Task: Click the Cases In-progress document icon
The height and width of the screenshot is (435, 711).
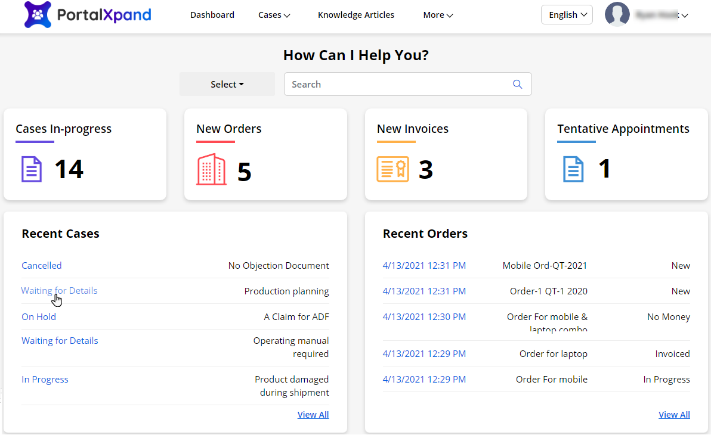Action: pos(32,169)
